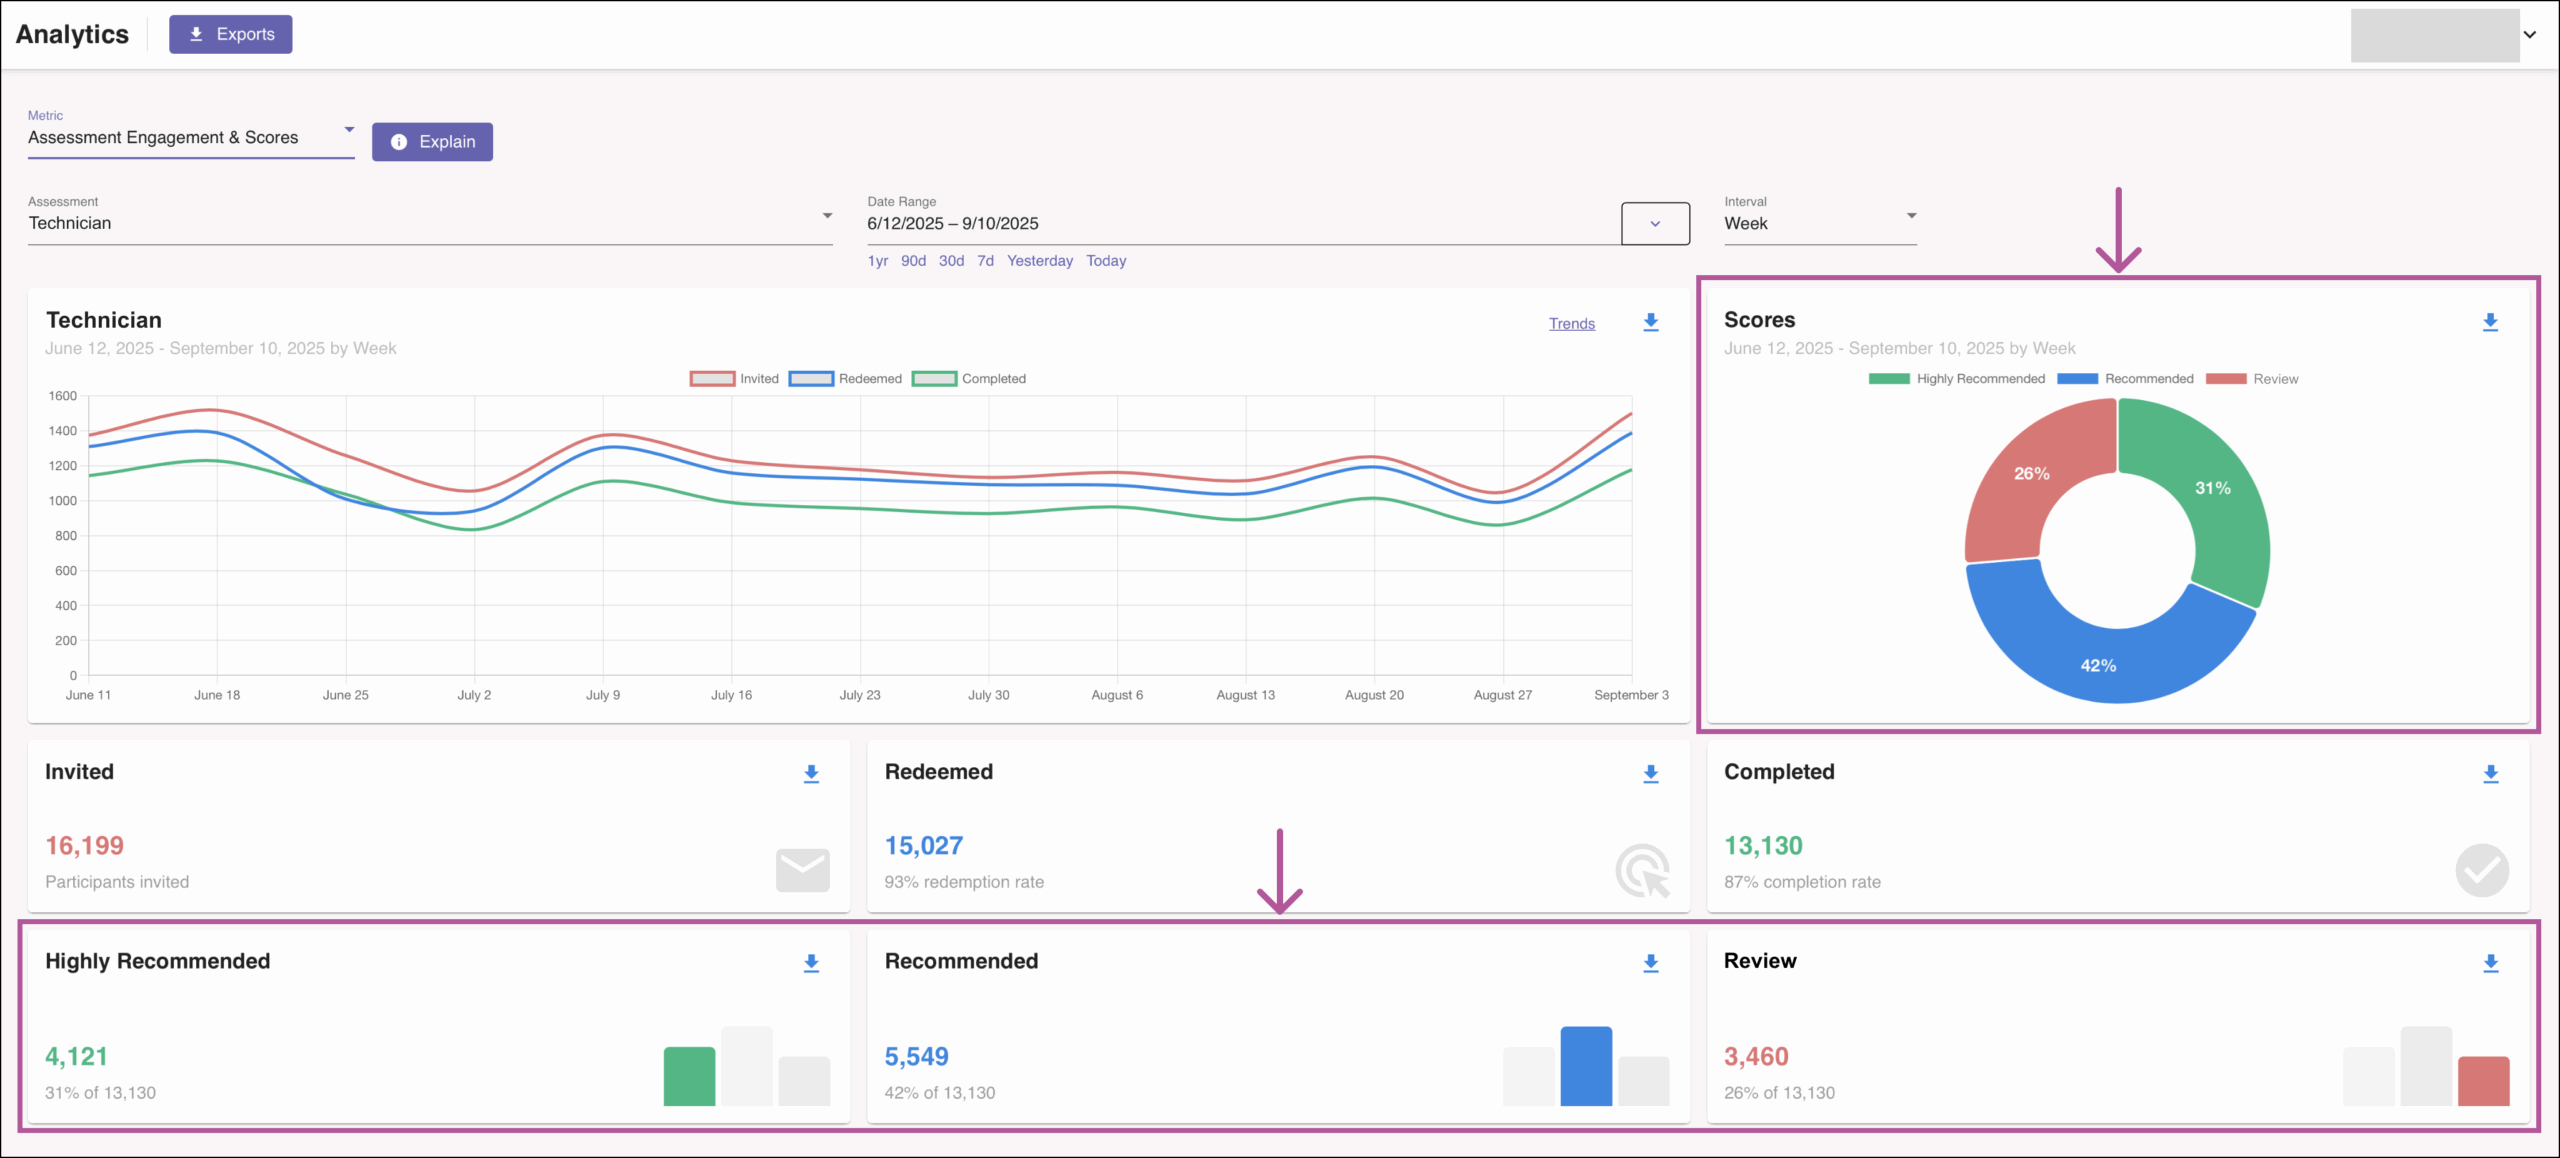Download the Scores donut chart
Screen dimensions: 2560x1158
[x=2490, y=322]
